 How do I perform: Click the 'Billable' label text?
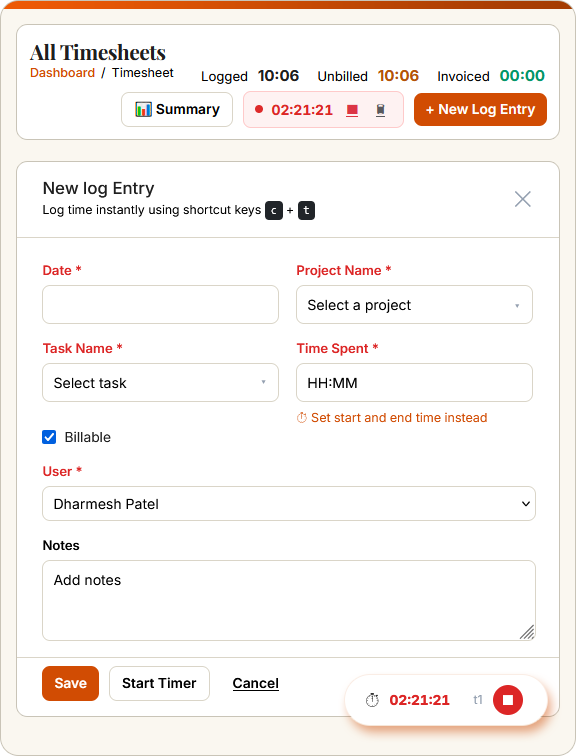coord(88,437)
